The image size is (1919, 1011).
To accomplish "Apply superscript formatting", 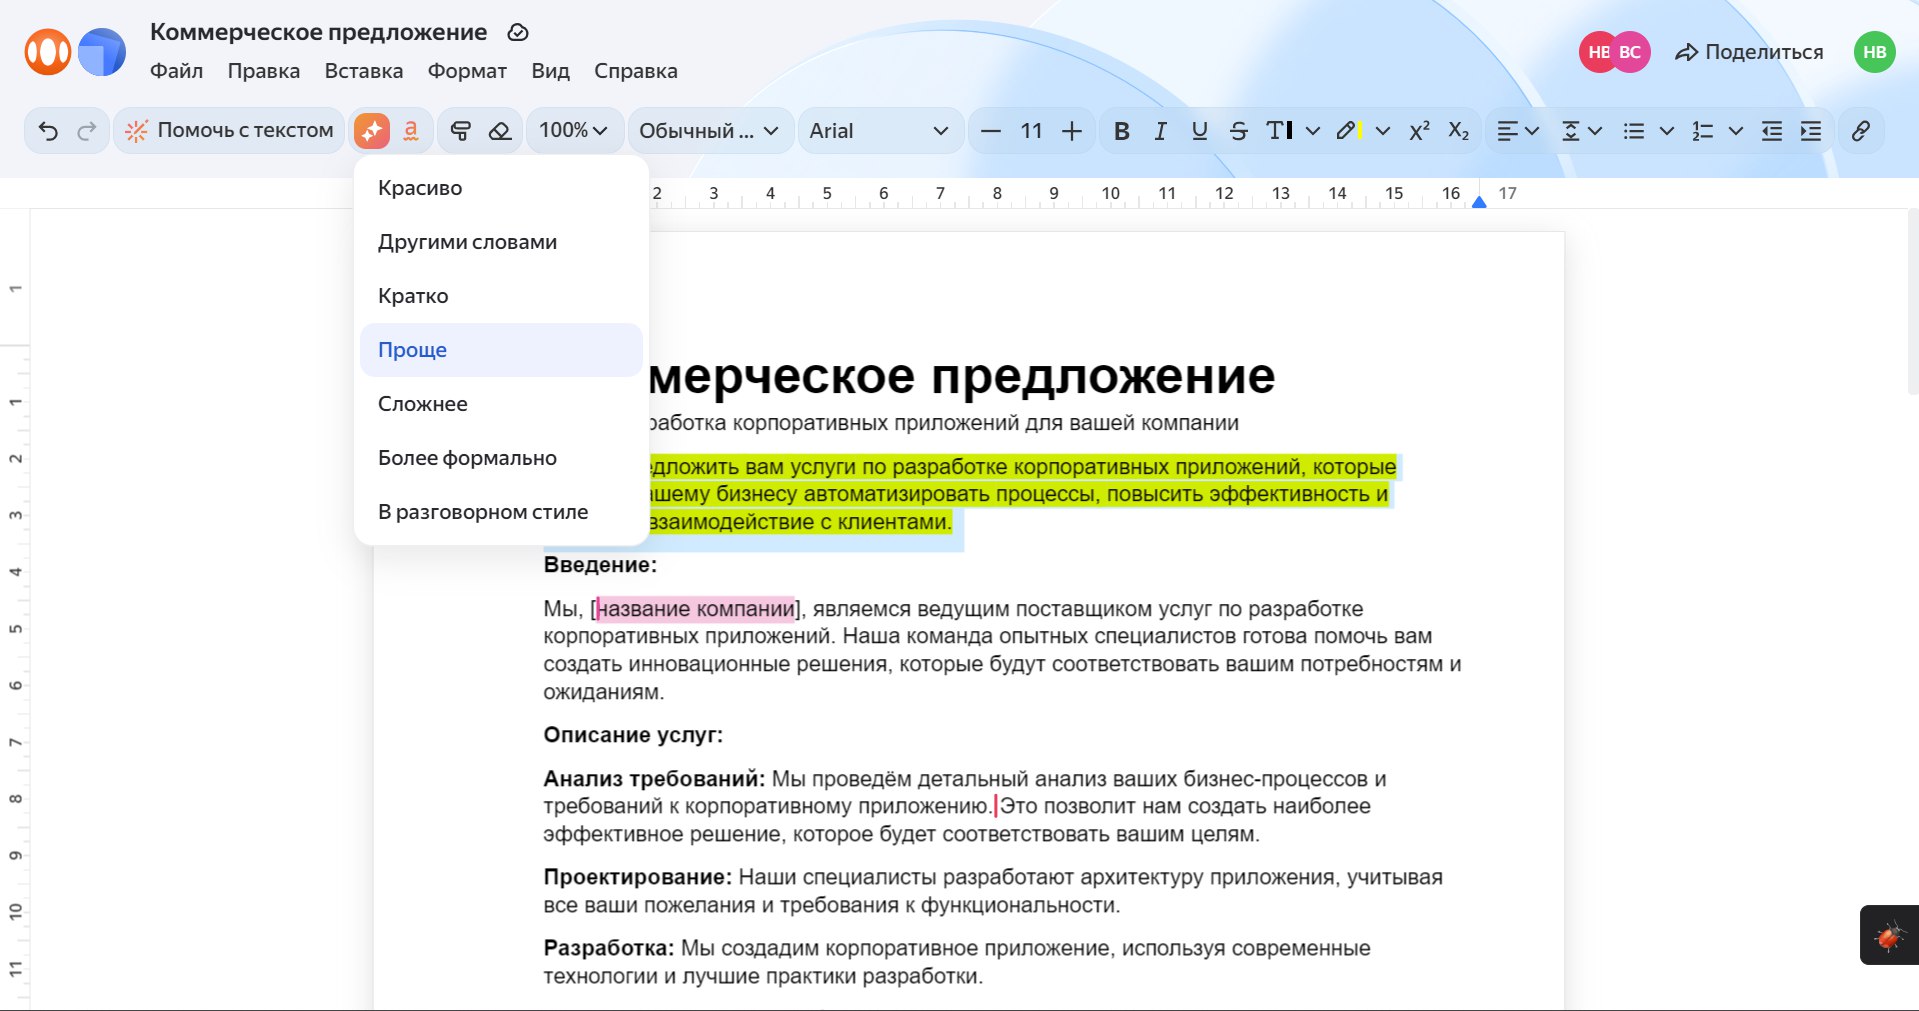I will coord(1419,130).
